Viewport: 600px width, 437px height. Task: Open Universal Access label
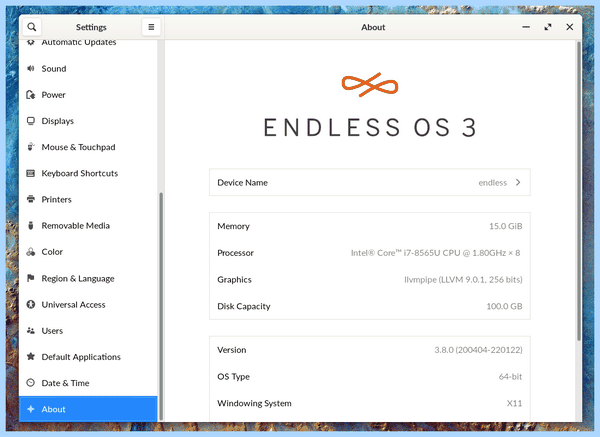click(73, 305)
